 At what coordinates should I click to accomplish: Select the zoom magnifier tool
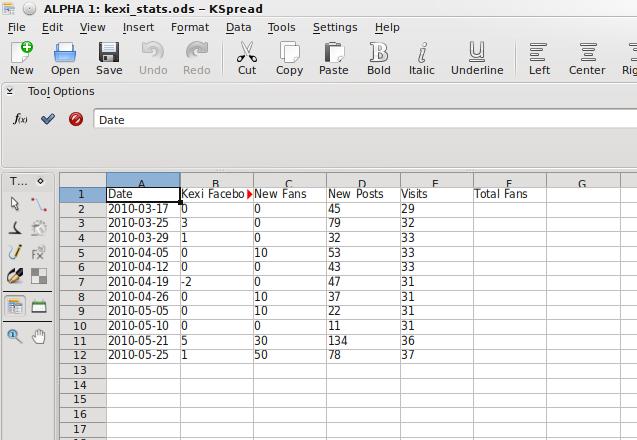click(x=15, y=337)
